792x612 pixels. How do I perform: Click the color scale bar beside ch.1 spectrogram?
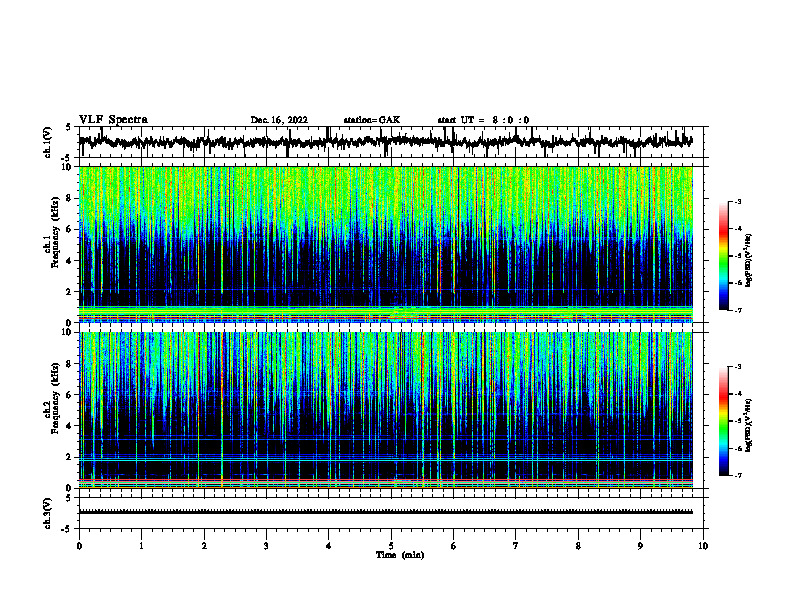tap(724, 256)
